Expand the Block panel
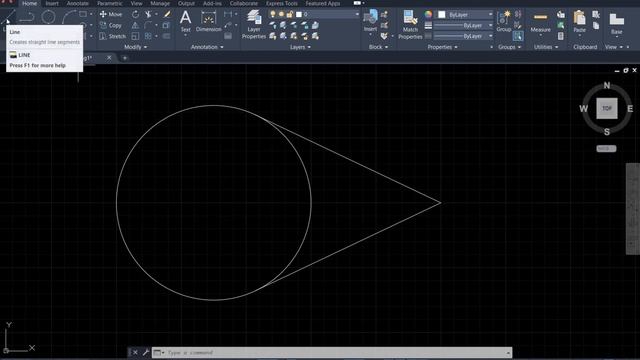The width and height of the screenshot is (640, 360). click(x=378, y=47)
